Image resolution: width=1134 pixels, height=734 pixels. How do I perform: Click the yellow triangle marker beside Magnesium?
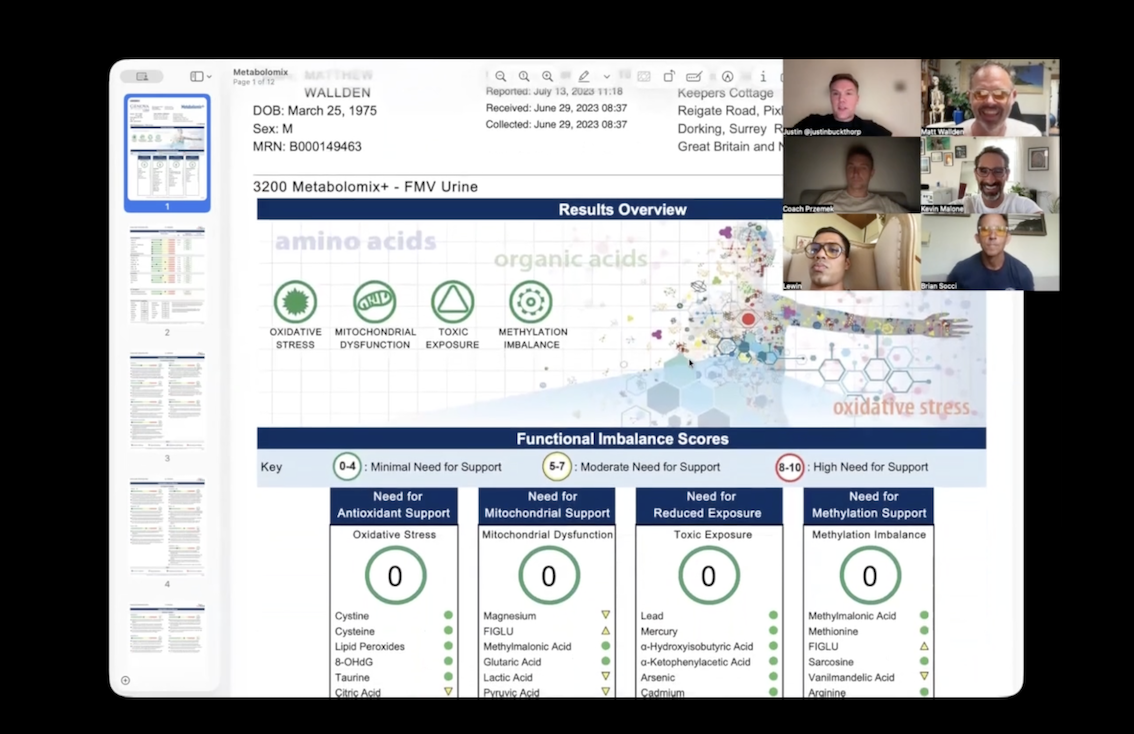(x=605, y=615)
